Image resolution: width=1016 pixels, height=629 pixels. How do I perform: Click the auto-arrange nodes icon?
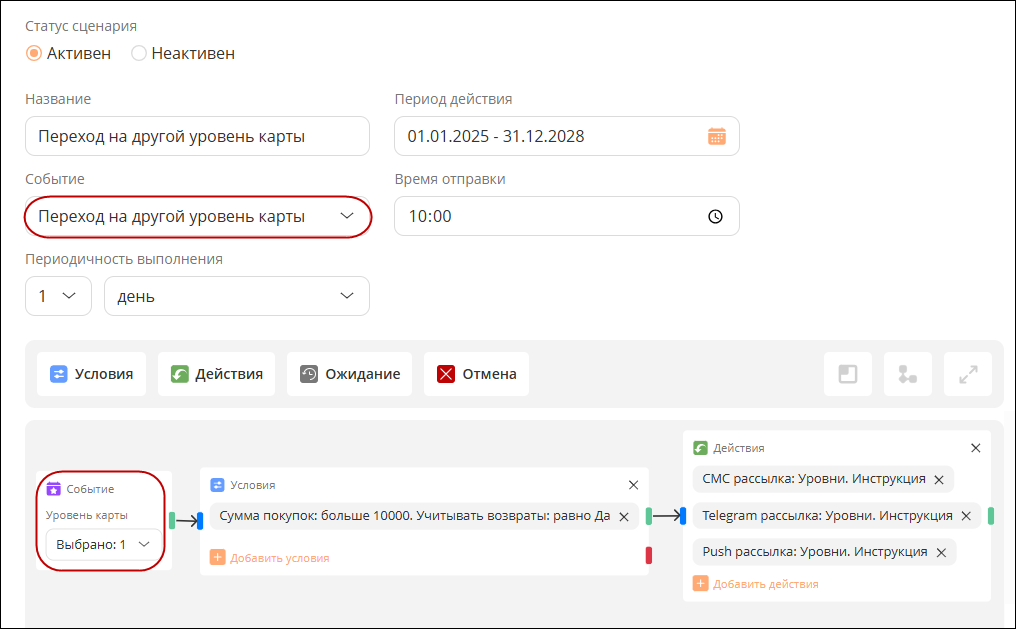tap(907, 374)
